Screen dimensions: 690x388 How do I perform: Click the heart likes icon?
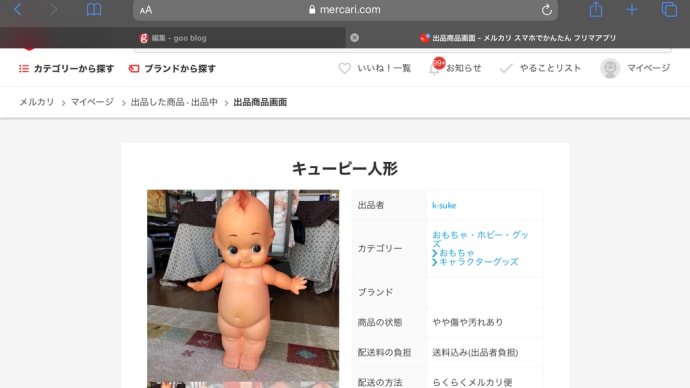coord(345,68)
